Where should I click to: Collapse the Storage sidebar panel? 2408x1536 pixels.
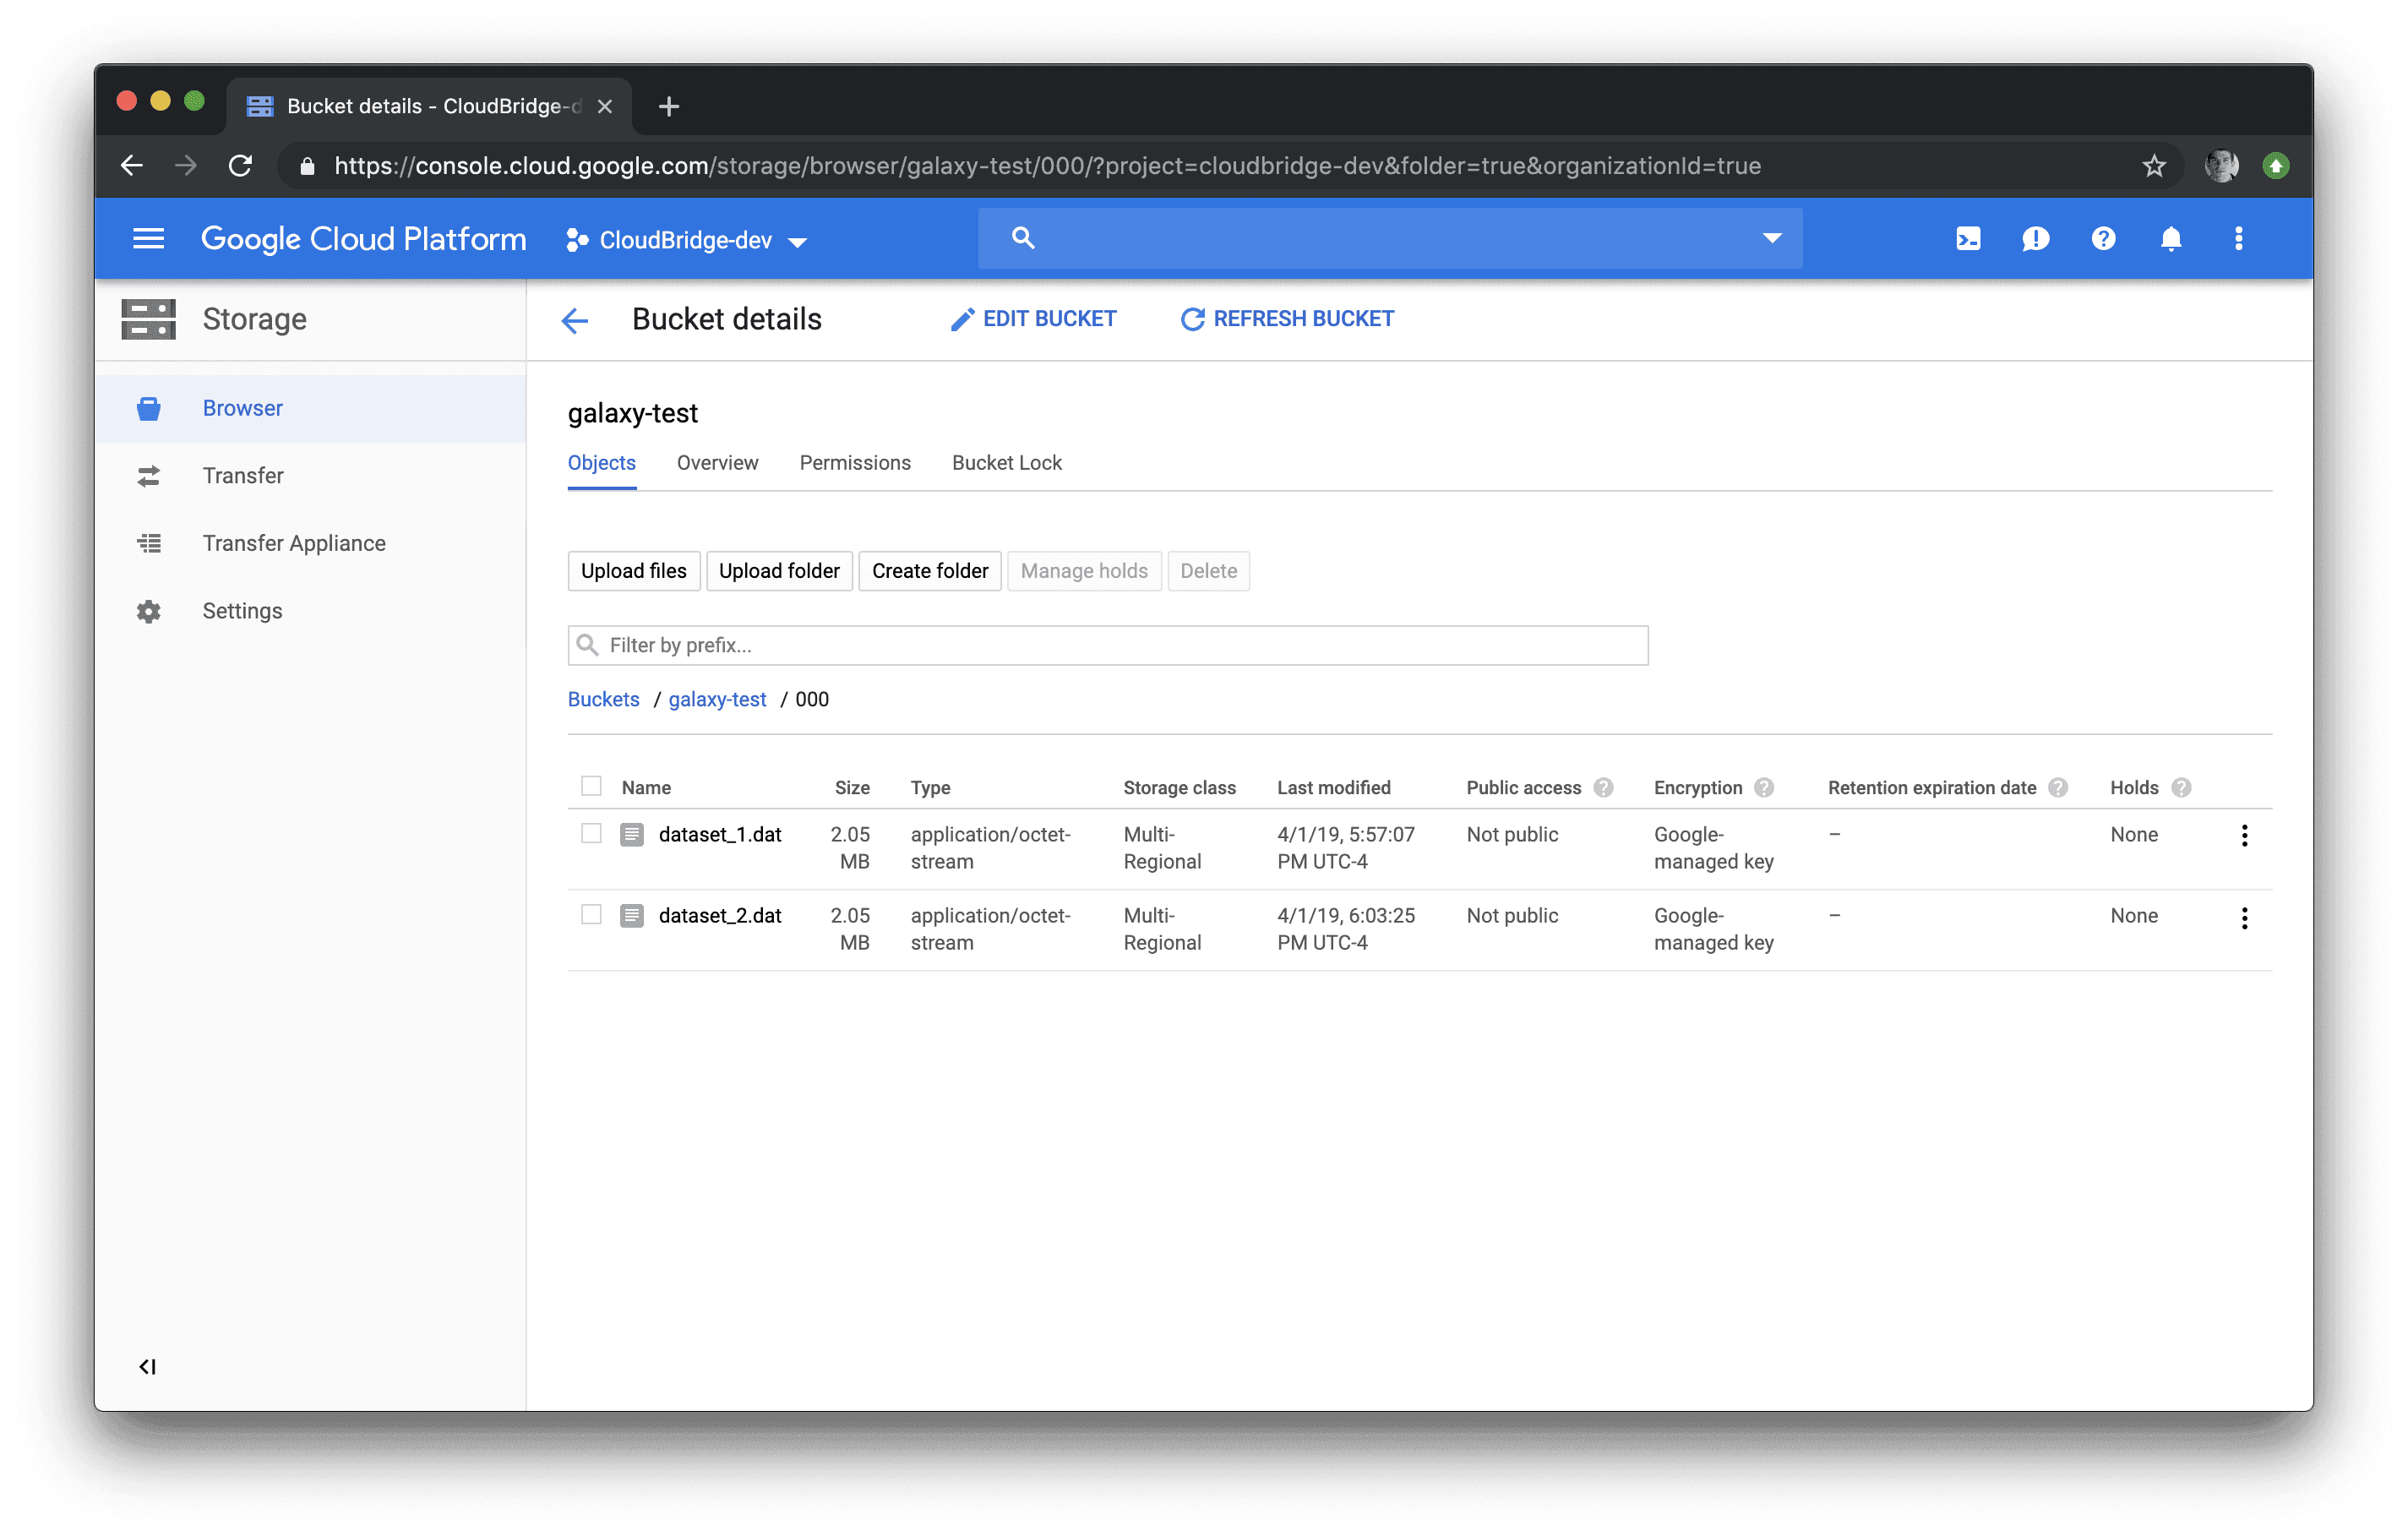148,1366
